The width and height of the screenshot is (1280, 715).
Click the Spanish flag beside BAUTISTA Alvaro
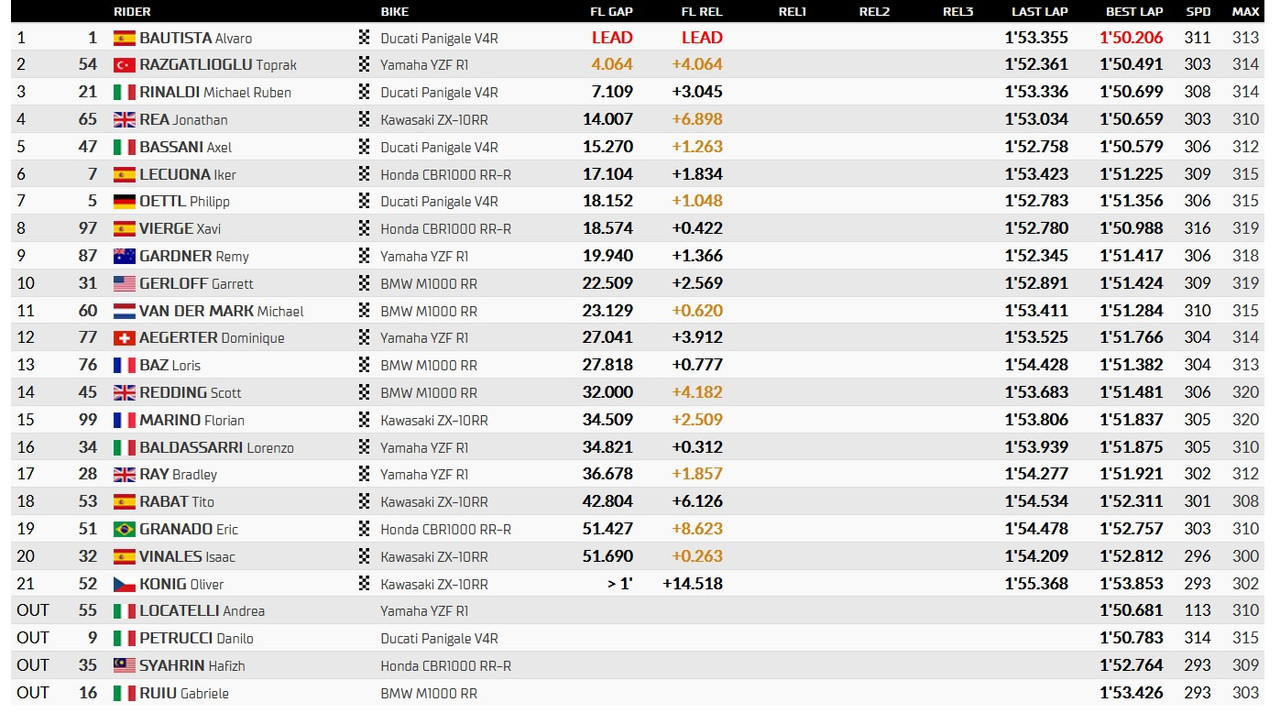click(124, 38)
